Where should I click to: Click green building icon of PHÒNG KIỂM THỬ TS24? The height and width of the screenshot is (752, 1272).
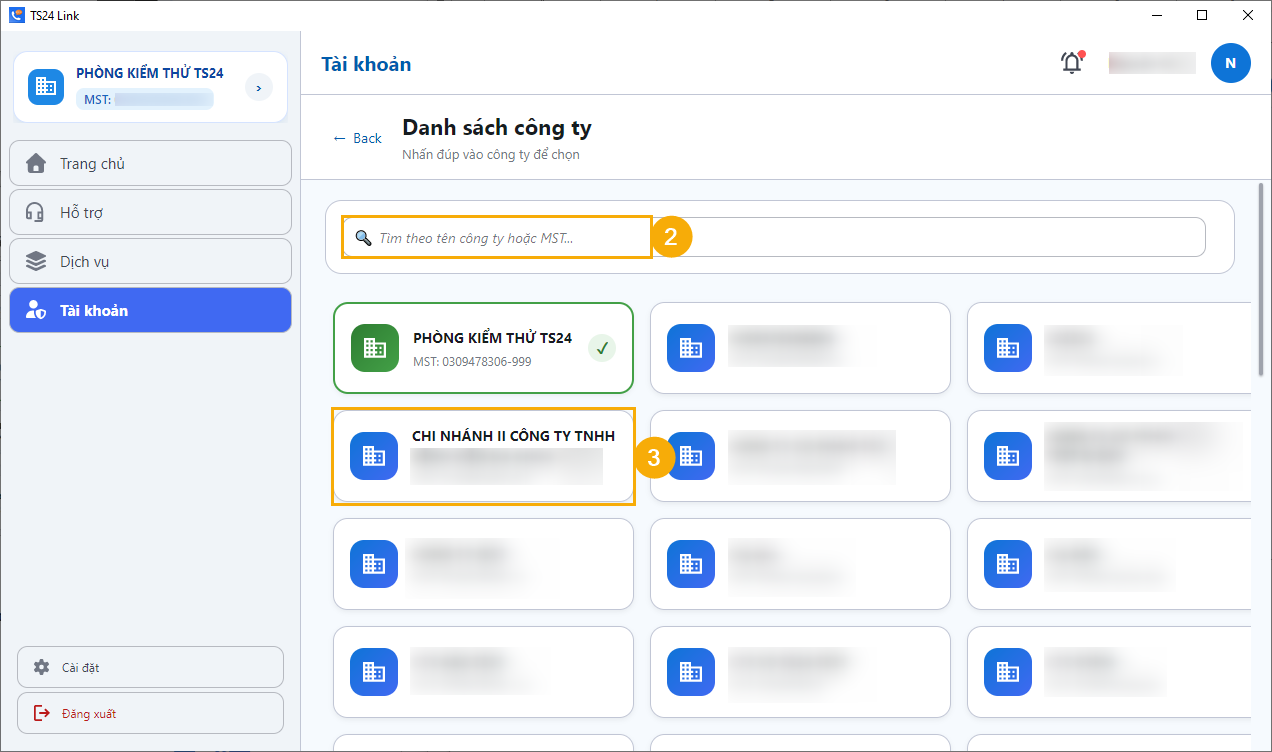point(375,348)
